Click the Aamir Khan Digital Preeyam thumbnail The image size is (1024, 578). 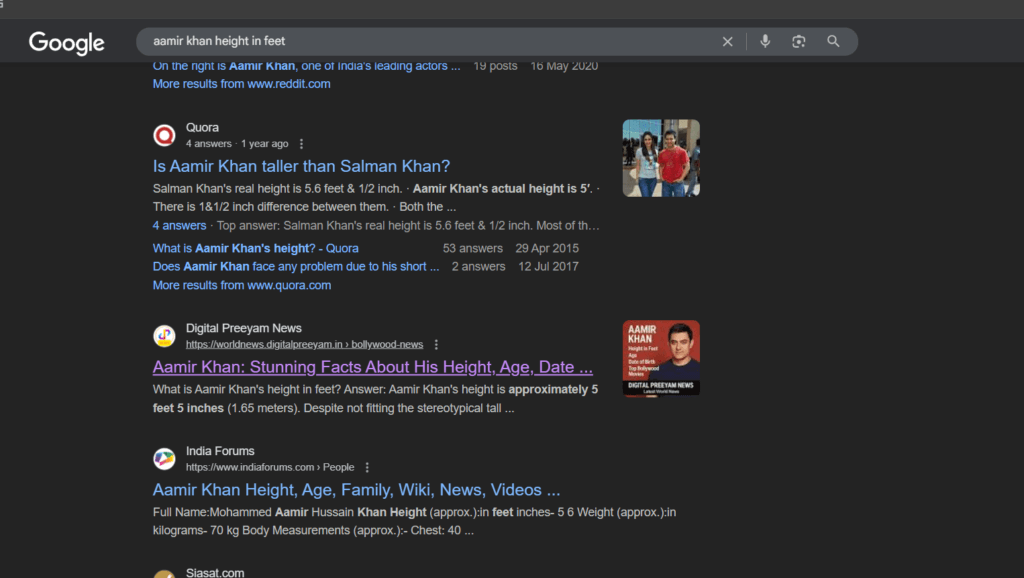[x=661, y=358]
